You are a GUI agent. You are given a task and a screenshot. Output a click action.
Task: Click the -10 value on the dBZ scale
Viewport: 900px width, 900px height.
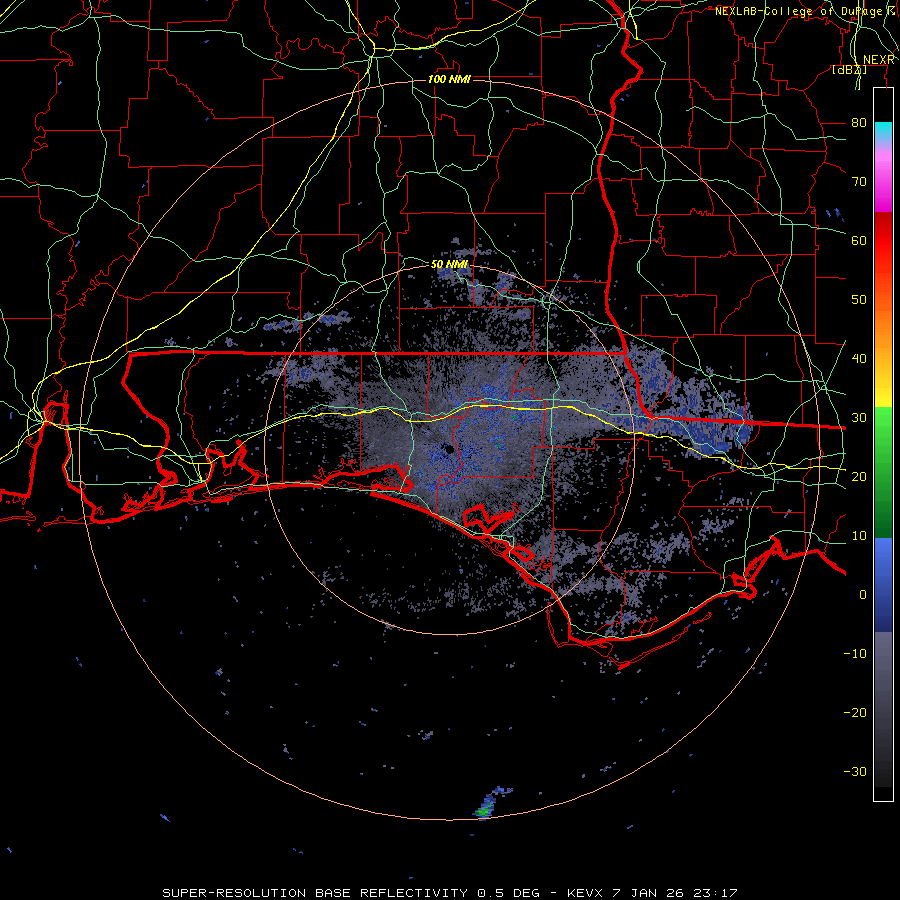[x=855, y=653]
